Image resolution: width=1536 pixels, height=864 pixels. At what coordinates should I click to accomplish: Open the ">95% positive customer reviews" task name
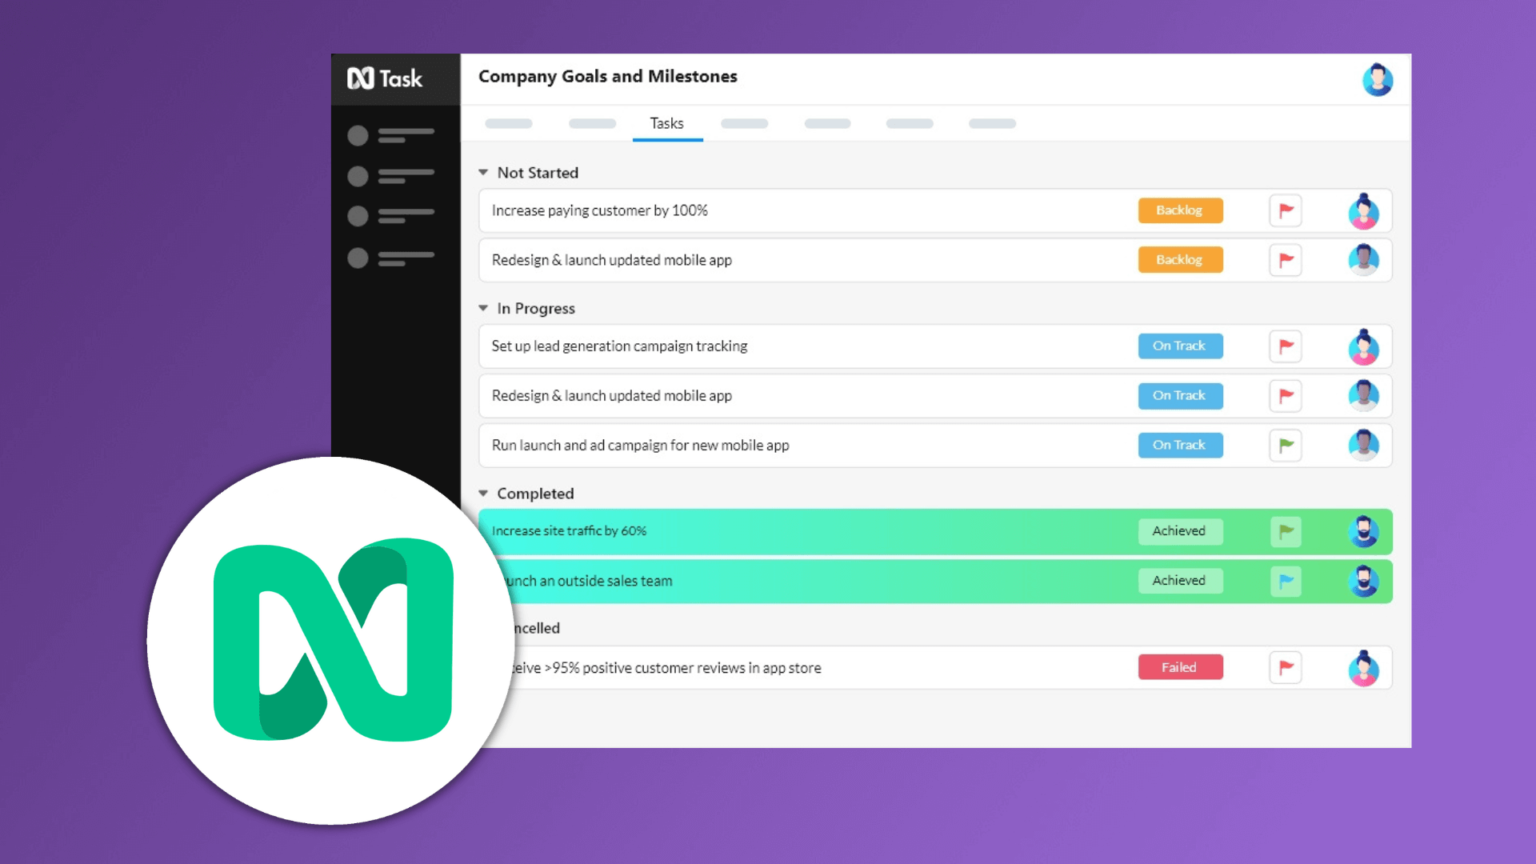tap(667, 668)
